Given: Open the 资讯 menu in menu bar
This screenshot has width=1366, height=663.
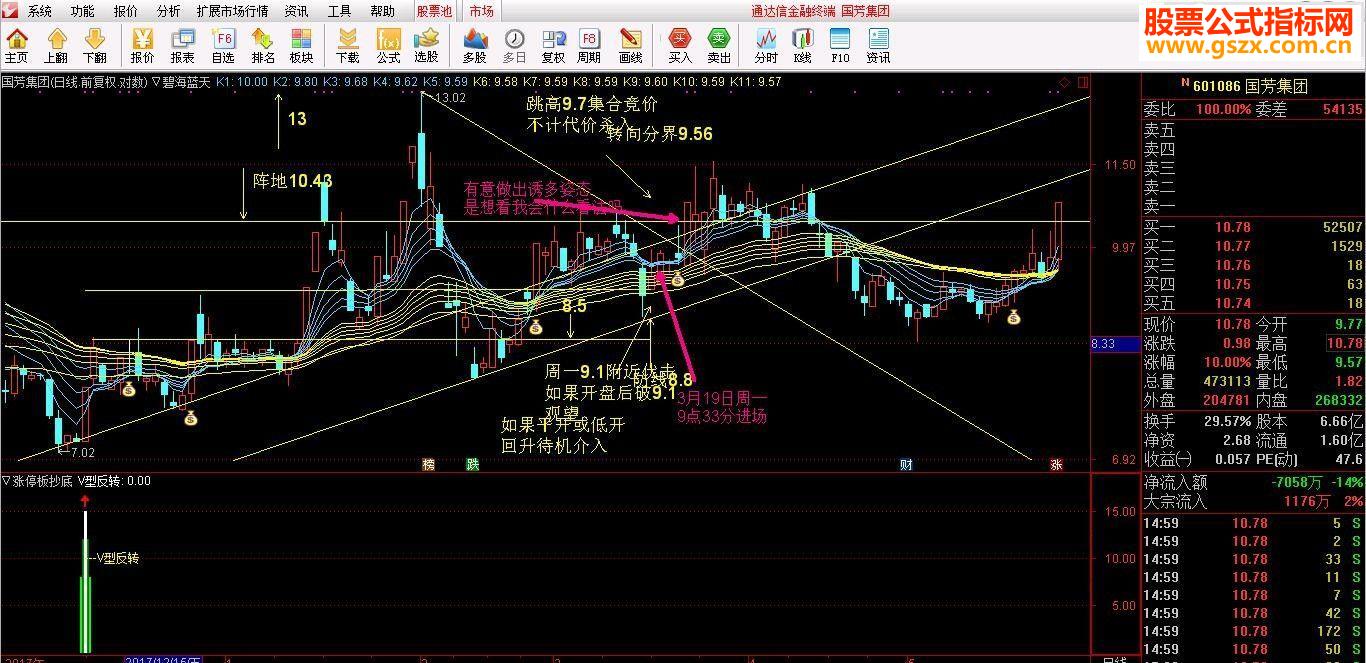Looking at the screenshot, I should (x=297, y=11).
